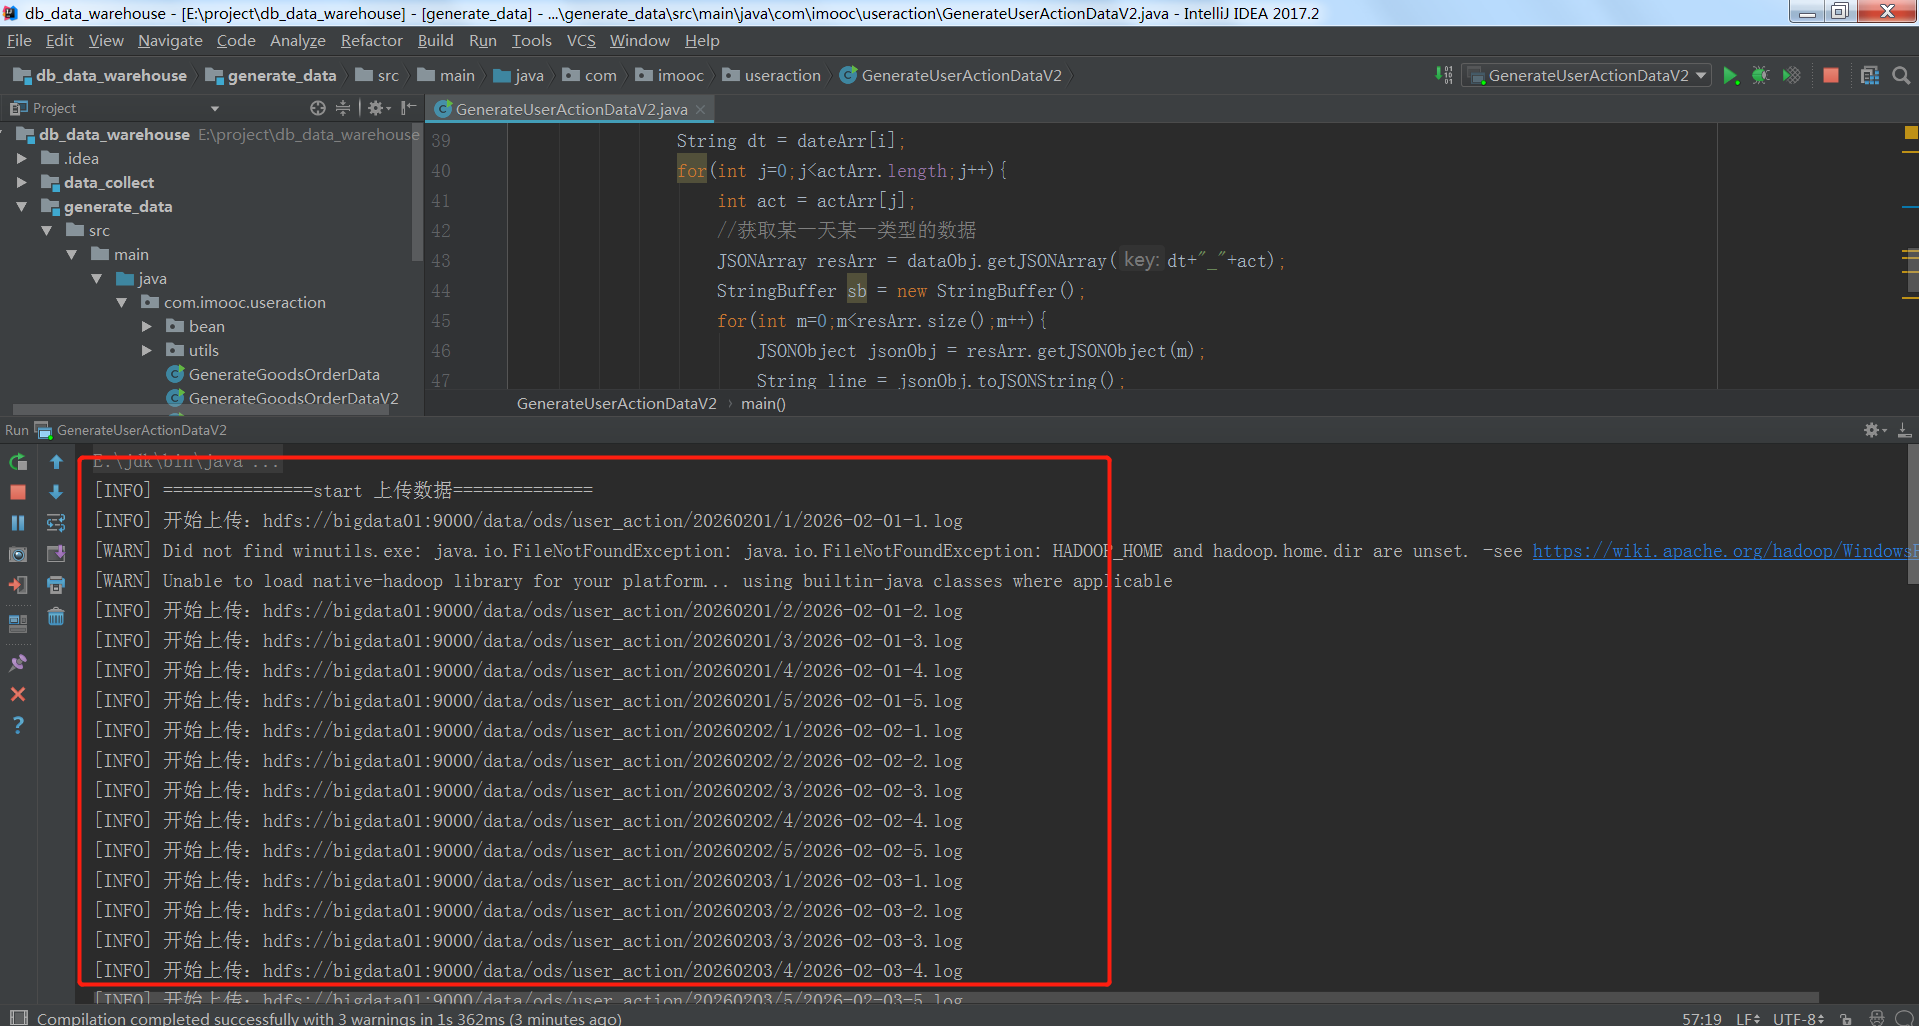Click the console vertical scrollbar
Viewport: 1919px width, 1026px height.
pos(1912,514)
